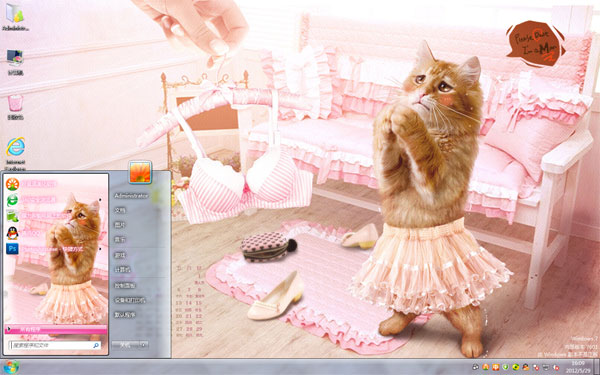
Task: Click the orange pinned program in Start menu
Action: (x=12, y=184)
